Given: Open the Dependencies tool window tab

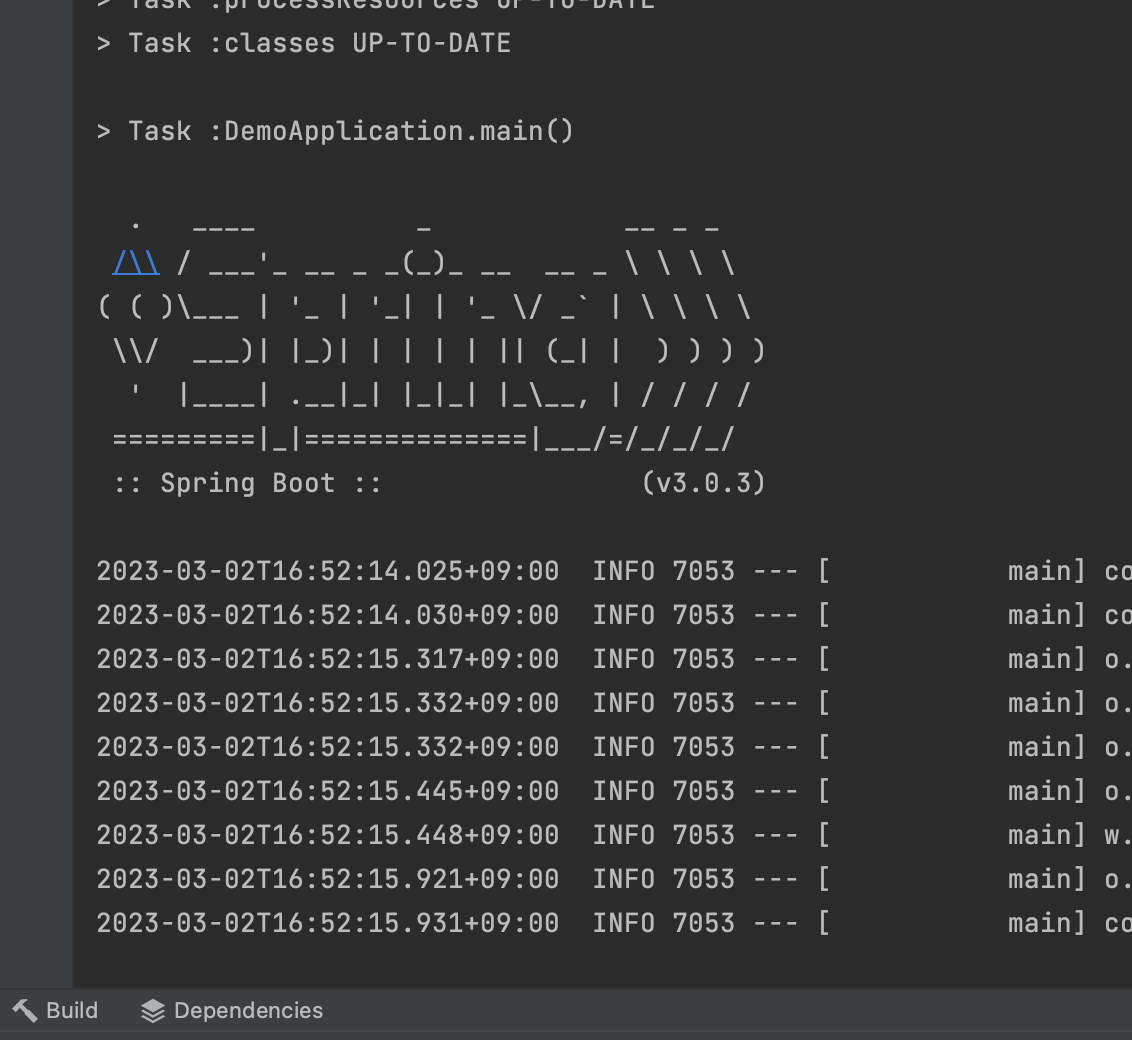Looking at the screenshot, I should [232, 1010].
